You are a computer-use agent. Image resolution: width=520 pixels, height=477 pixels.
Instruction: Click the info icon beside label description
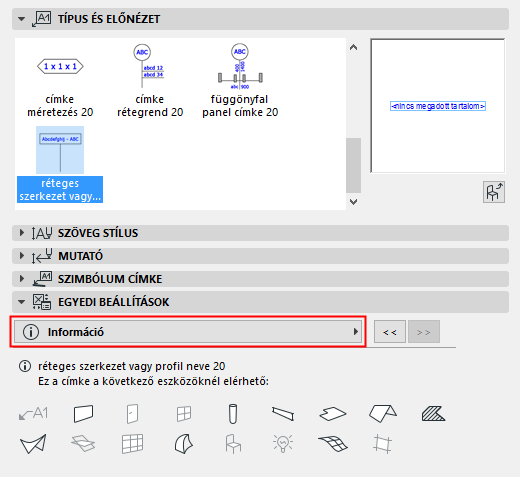pos(25,366)
